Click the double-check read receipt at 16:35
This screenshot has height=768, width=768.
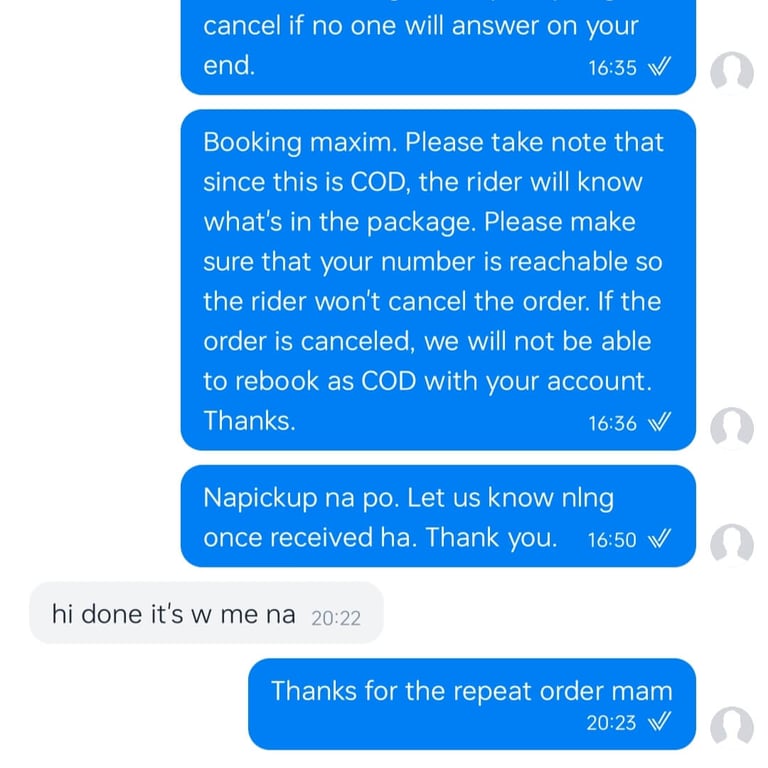tap(659, 68)
